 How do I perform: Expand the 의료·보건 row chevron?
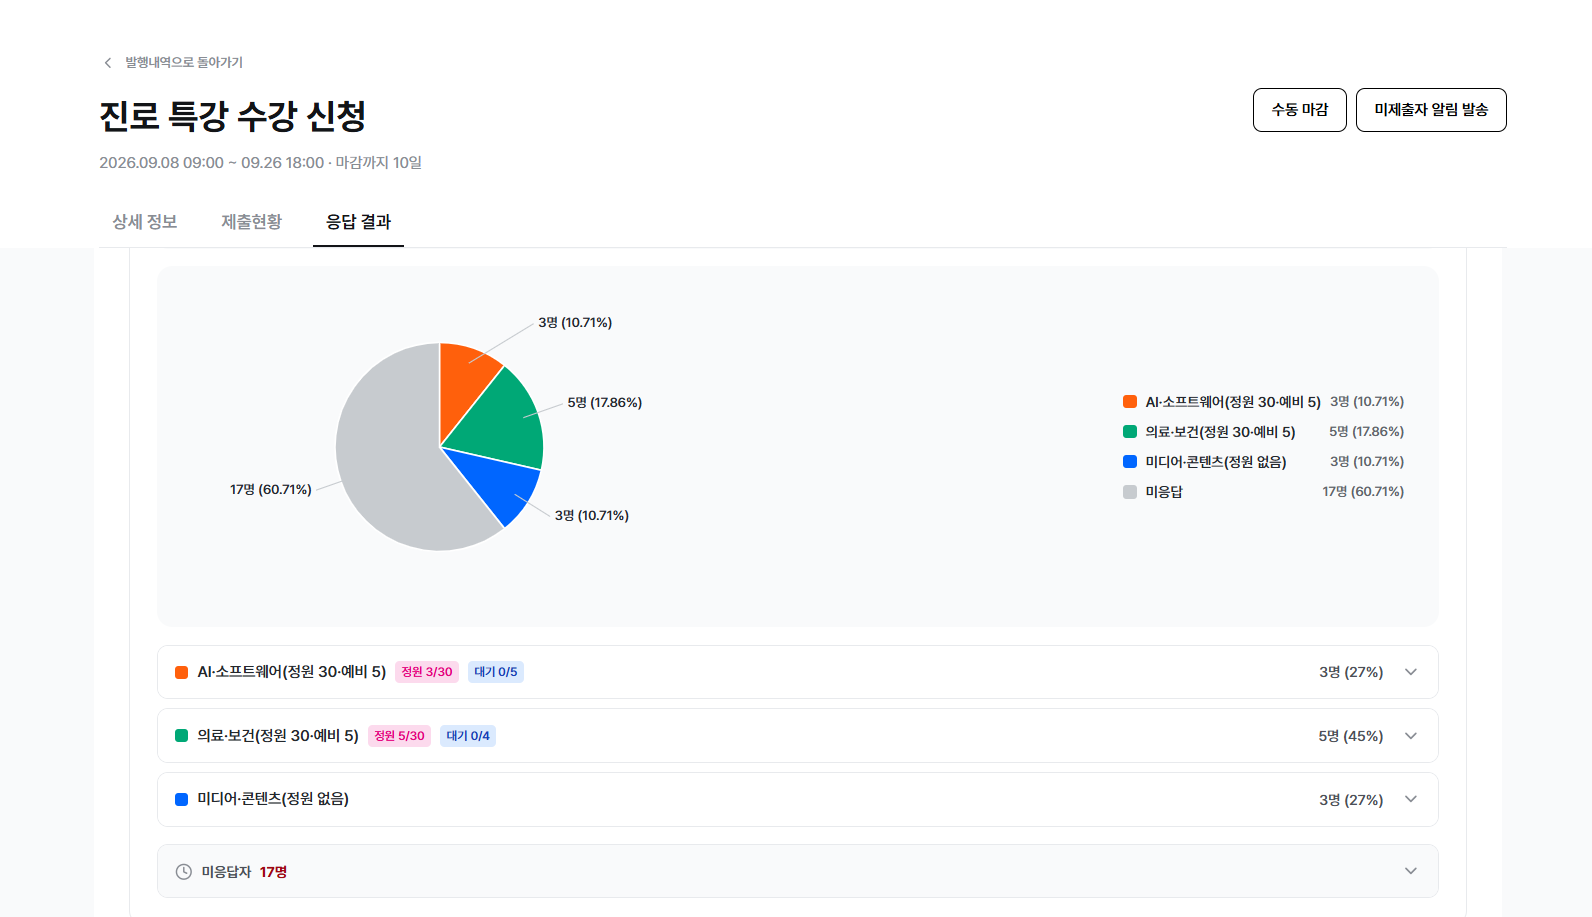[x=1411, y=736]
